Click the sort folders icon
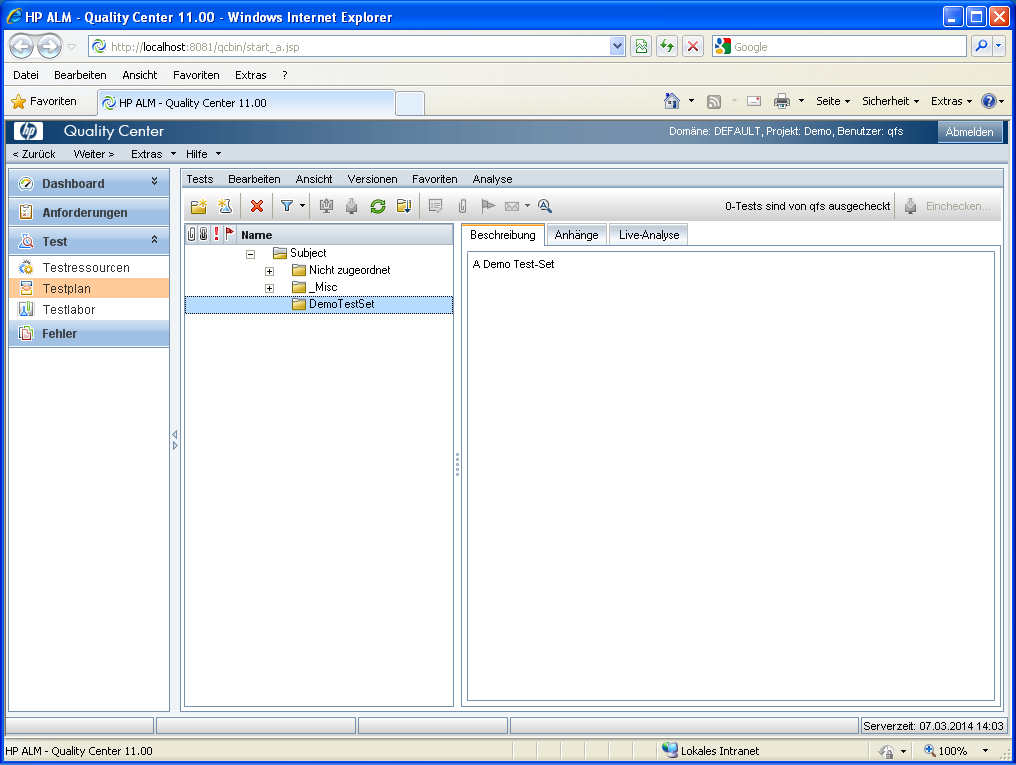This screenshot has width=1016, height=765. pos(404,206)
